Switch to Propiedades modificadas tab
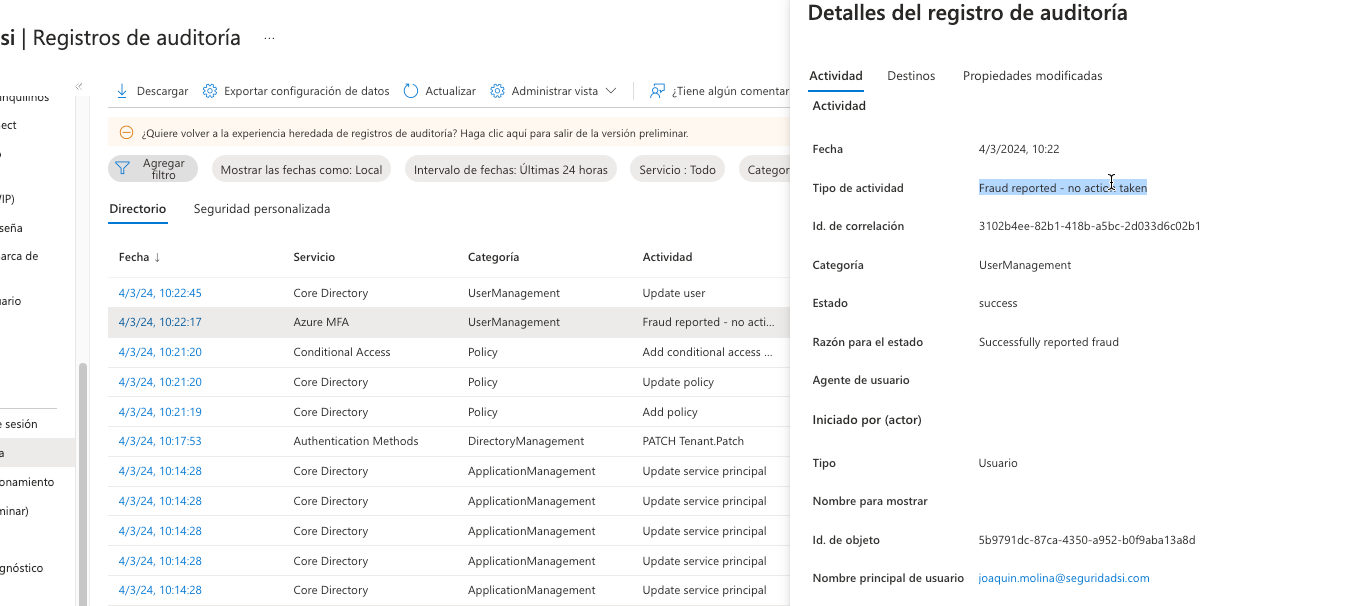The height and width of the screenshot is (606, 1372). click(x=1032, y=76)
